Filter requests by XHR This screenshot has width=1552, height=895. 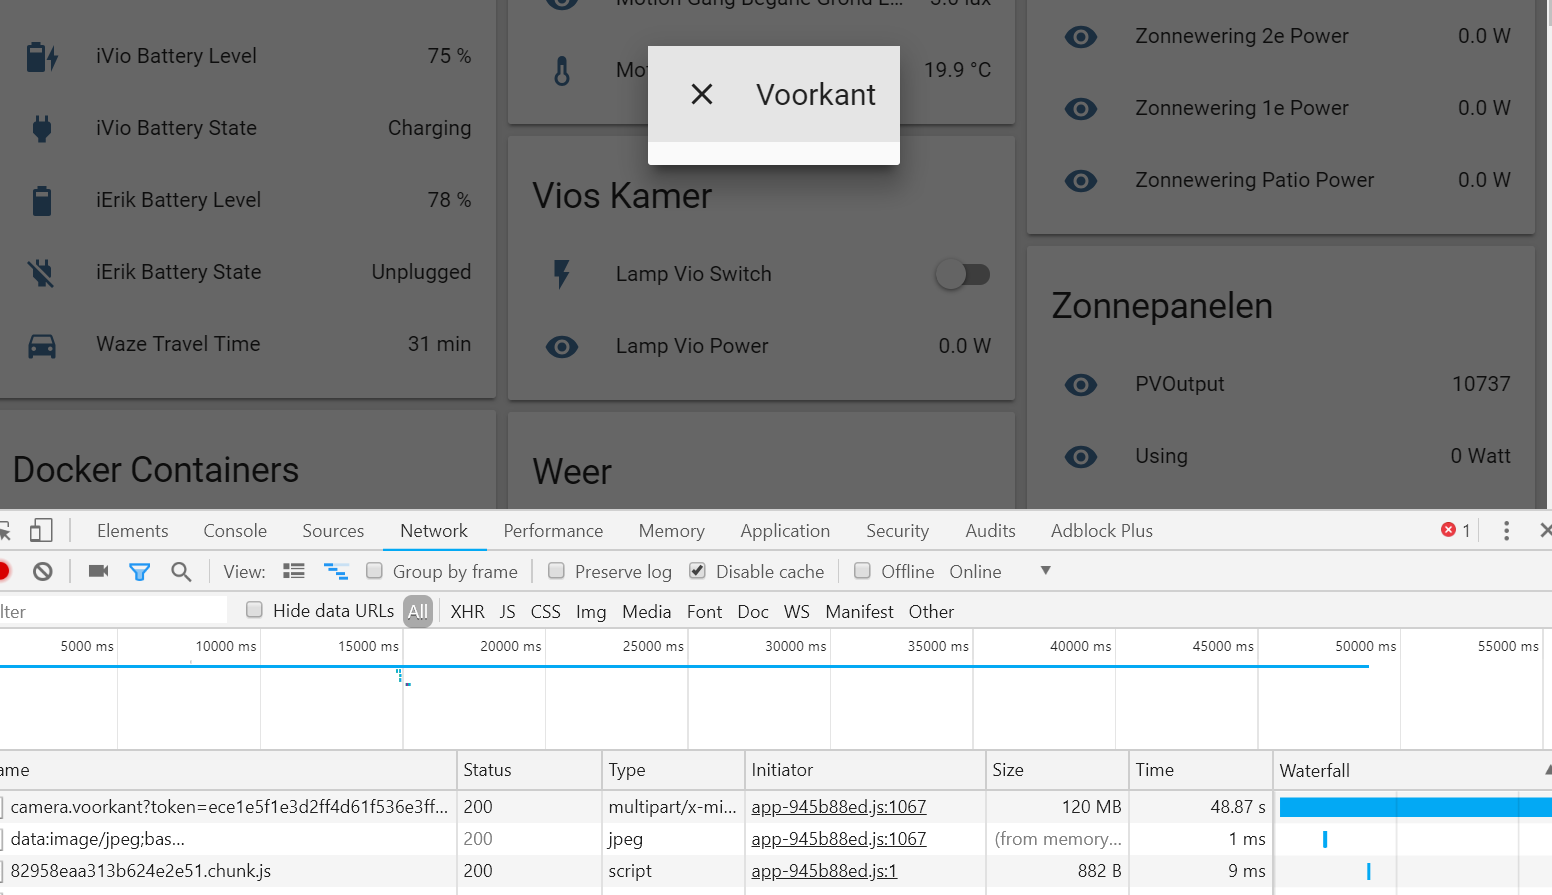tap(467, 611)
